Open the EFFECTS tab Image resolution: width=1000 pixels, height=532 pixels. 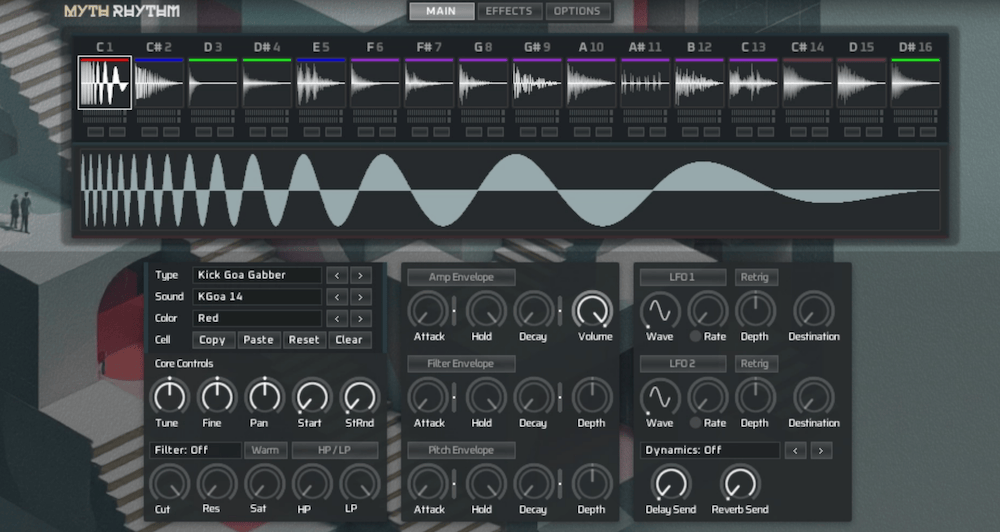(x=509, y=11)
